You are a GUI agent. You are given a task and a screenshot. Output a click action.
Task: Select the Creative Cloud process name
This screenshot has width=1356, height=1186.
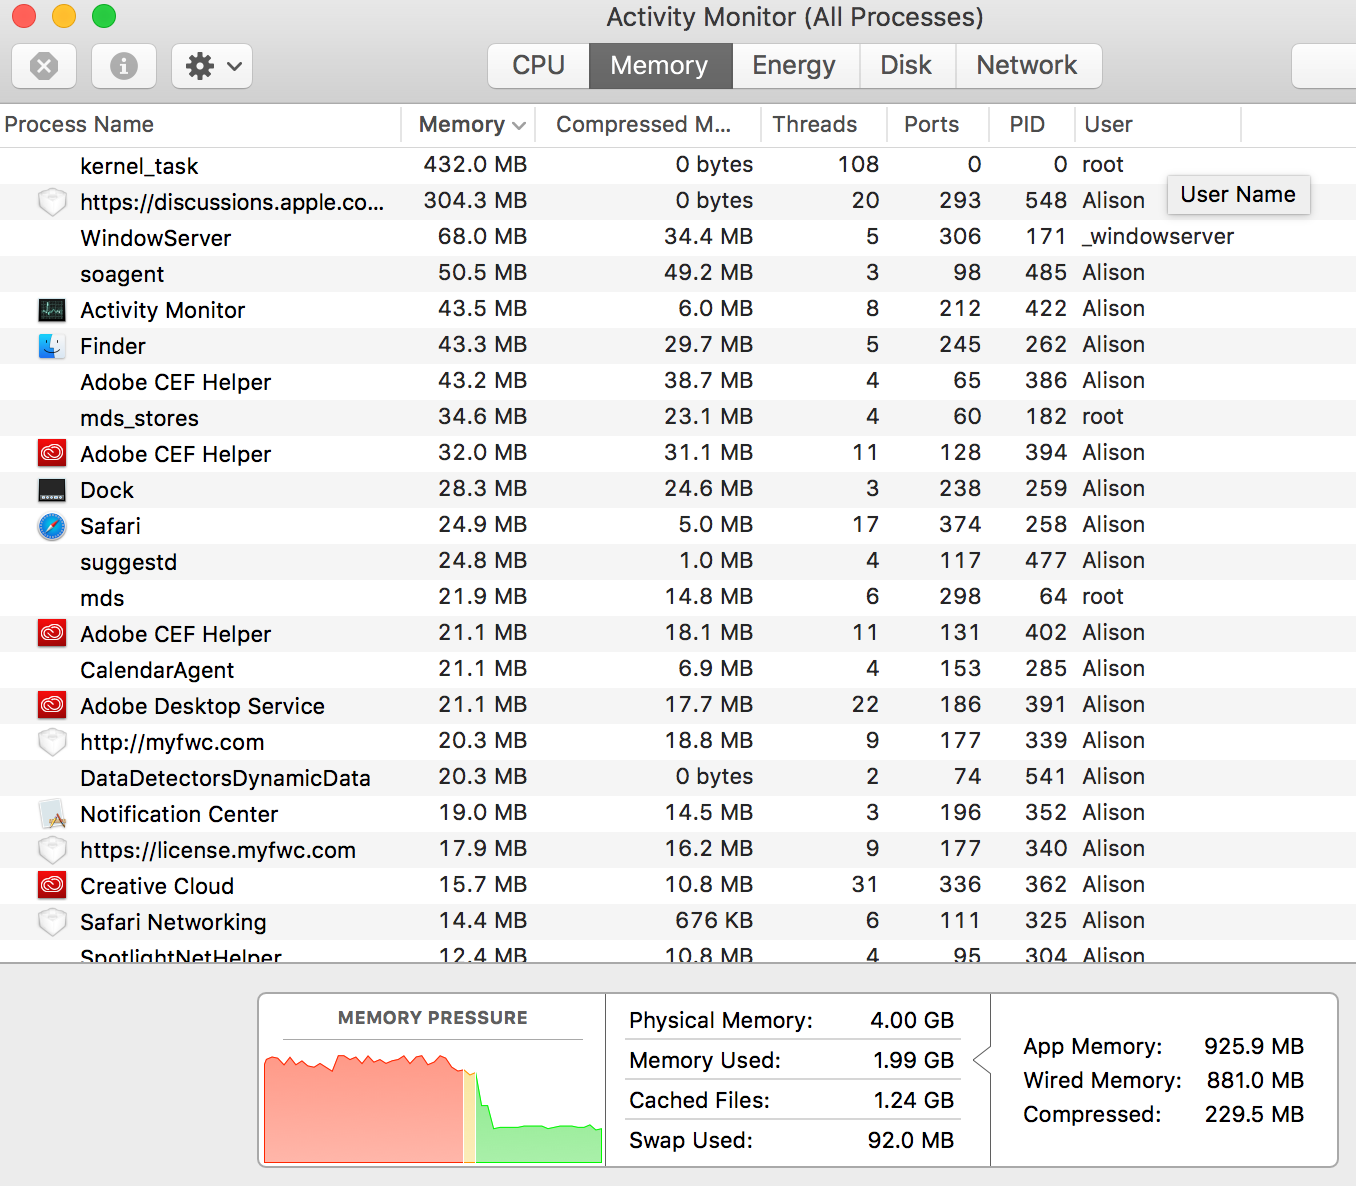(157, 886)
